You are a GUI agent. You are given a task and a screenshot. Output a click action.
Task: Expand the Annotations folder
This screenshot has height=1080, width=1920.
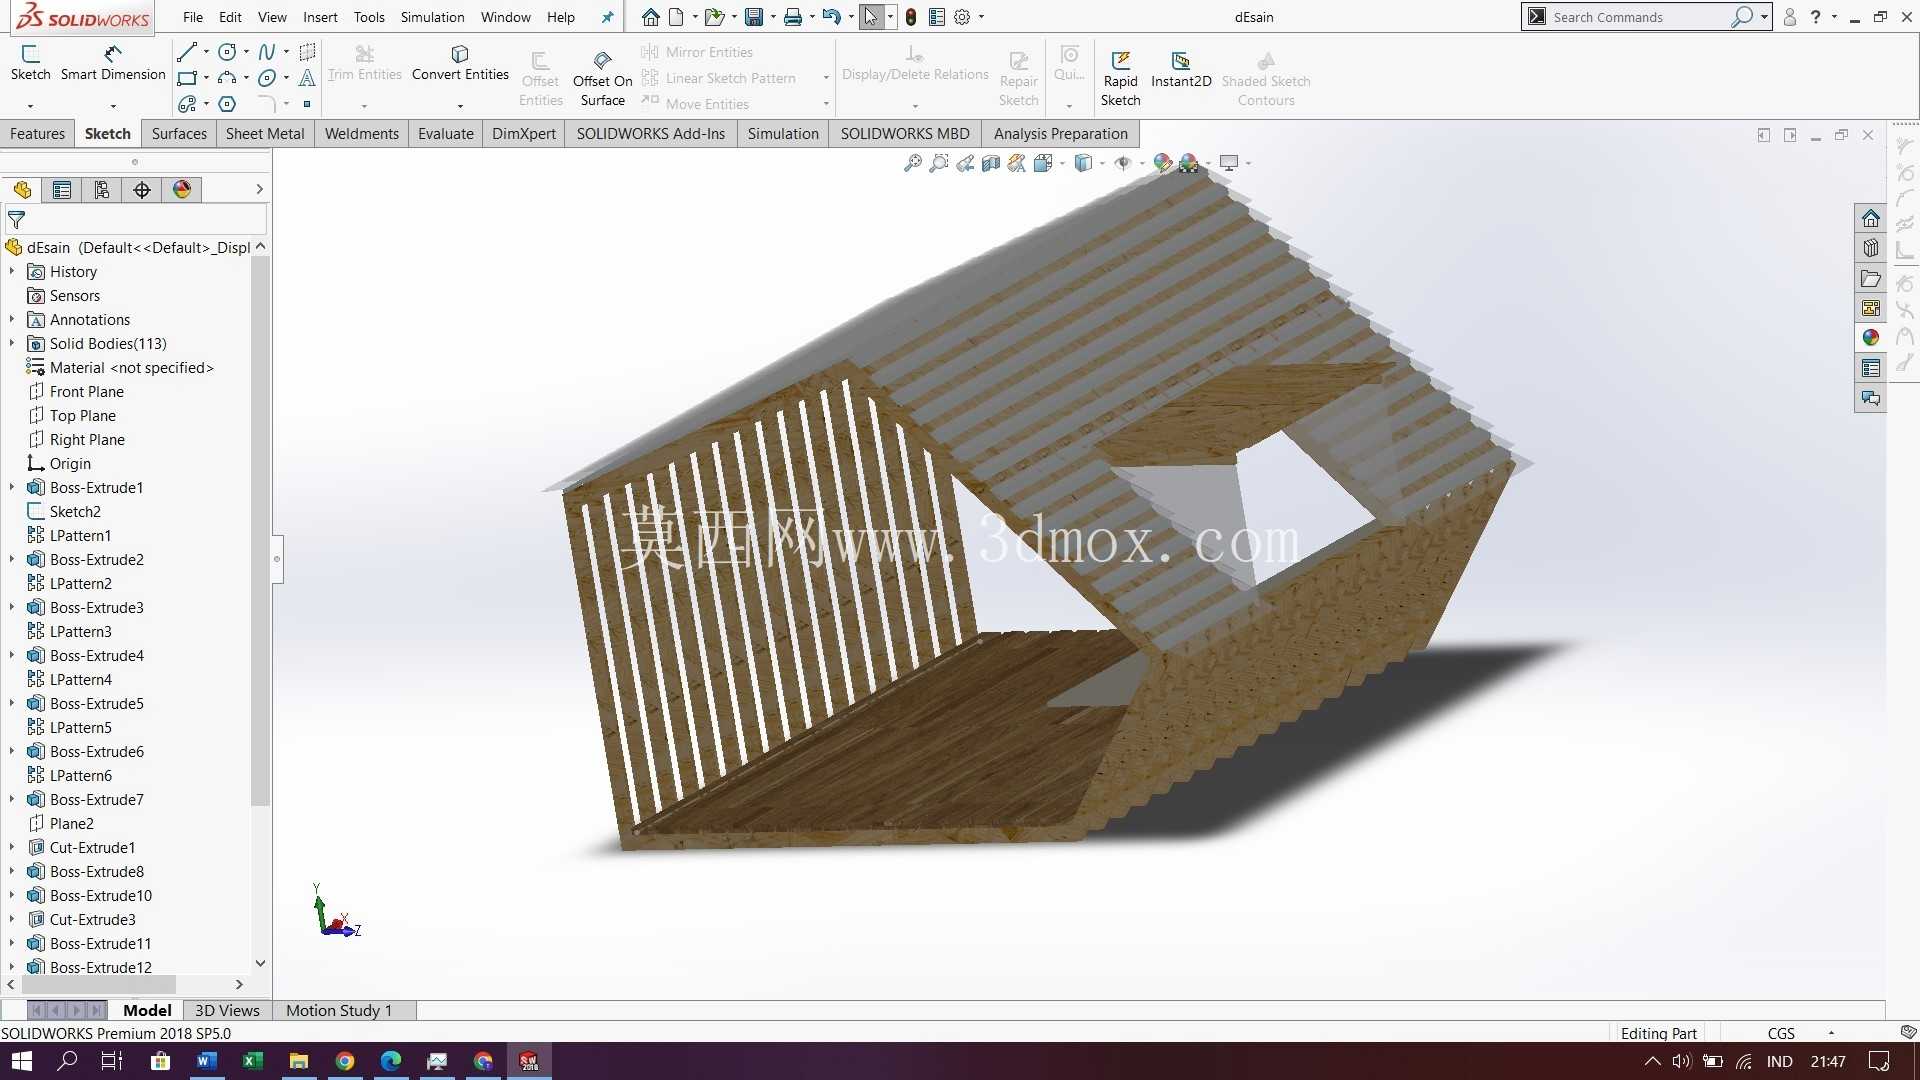pyautogui.click(x=12, y=320)
